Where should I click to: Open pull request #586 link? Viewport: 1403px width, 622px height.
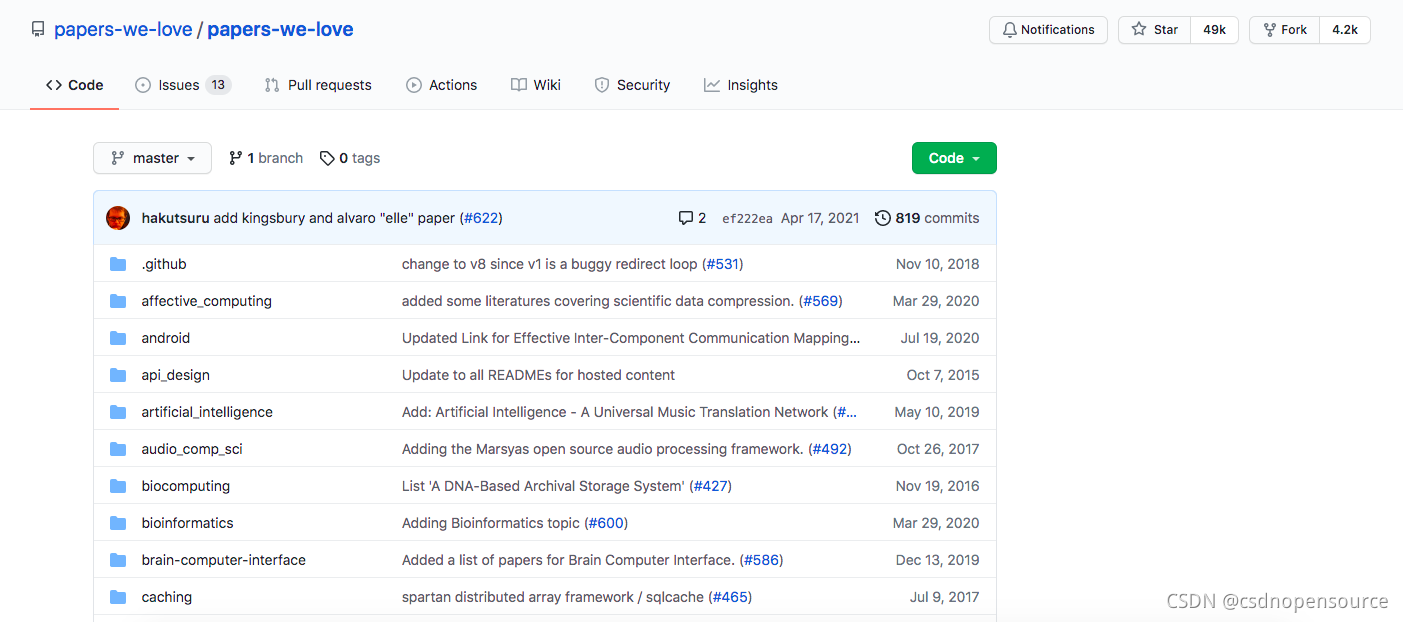point(761,560)
